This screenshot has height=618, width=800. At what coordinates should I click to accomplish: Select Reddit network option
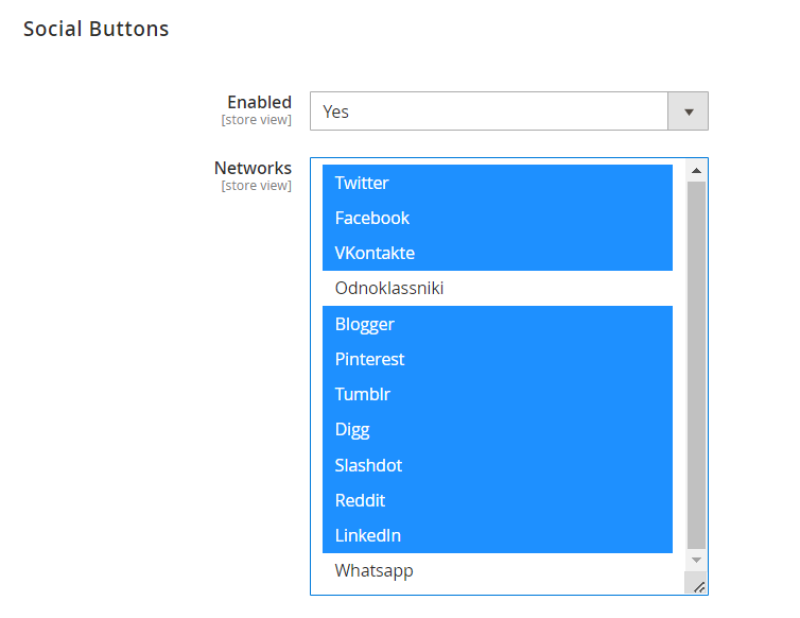[497, 501]
